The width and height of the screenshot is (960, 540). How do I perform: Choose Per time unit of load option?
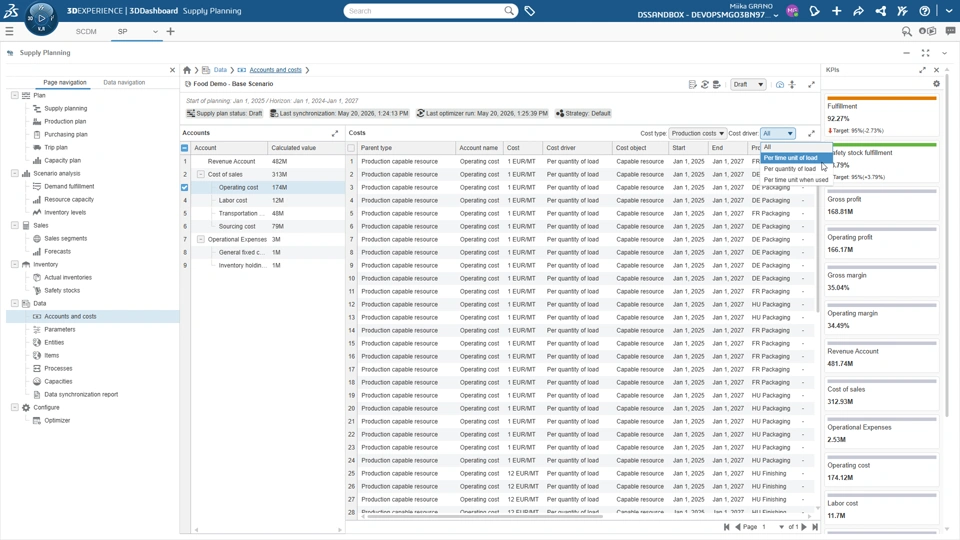pyautogui.click(x=796, y=158)
